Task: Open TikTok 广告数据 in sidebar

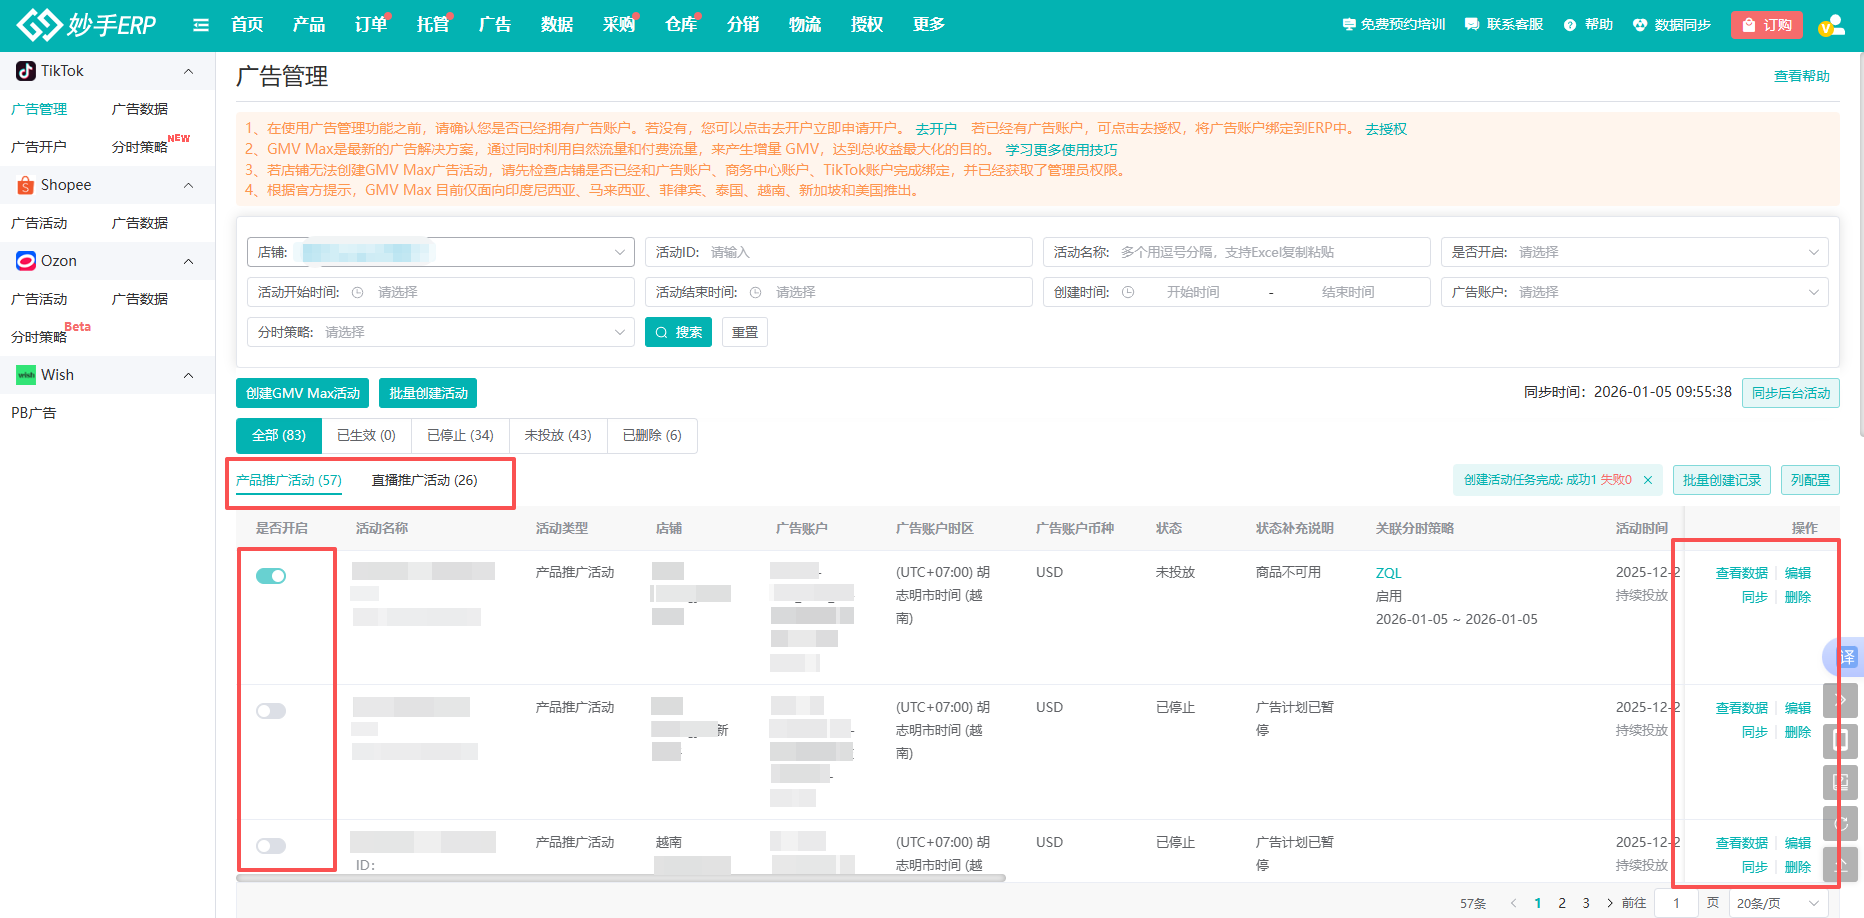Action: 140,109
